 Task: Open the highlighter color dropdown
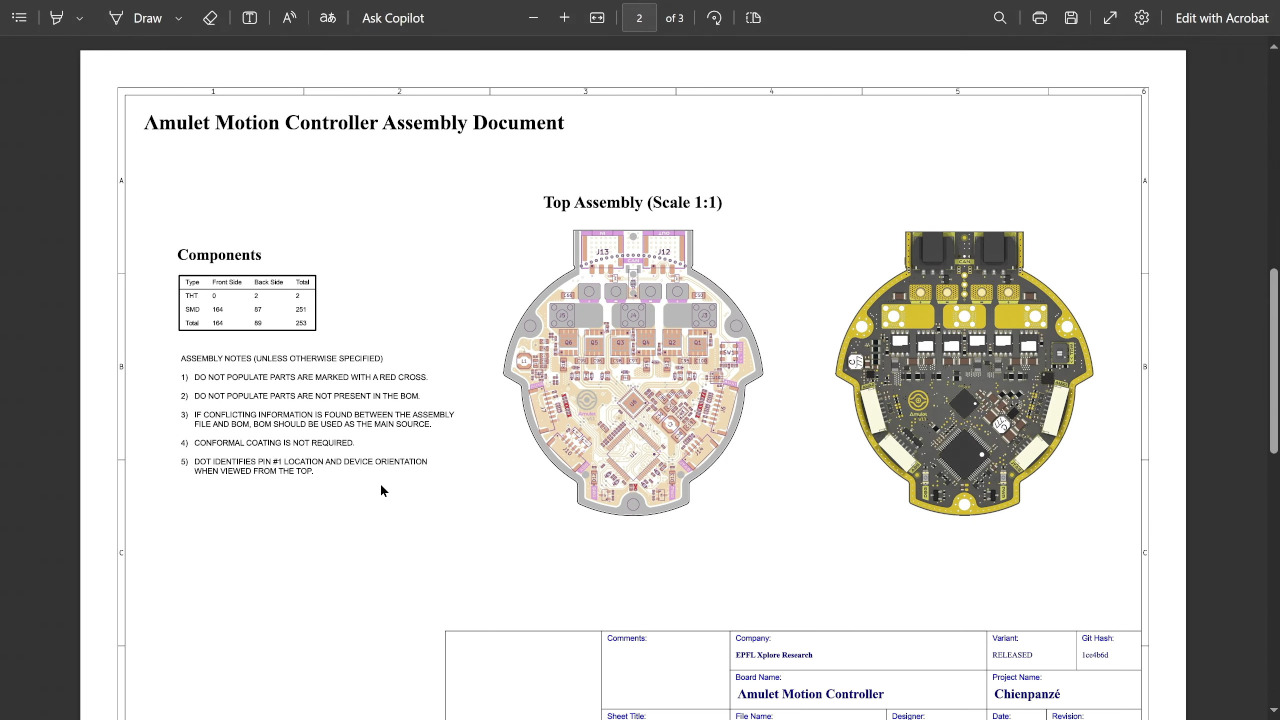pos(80,17)
